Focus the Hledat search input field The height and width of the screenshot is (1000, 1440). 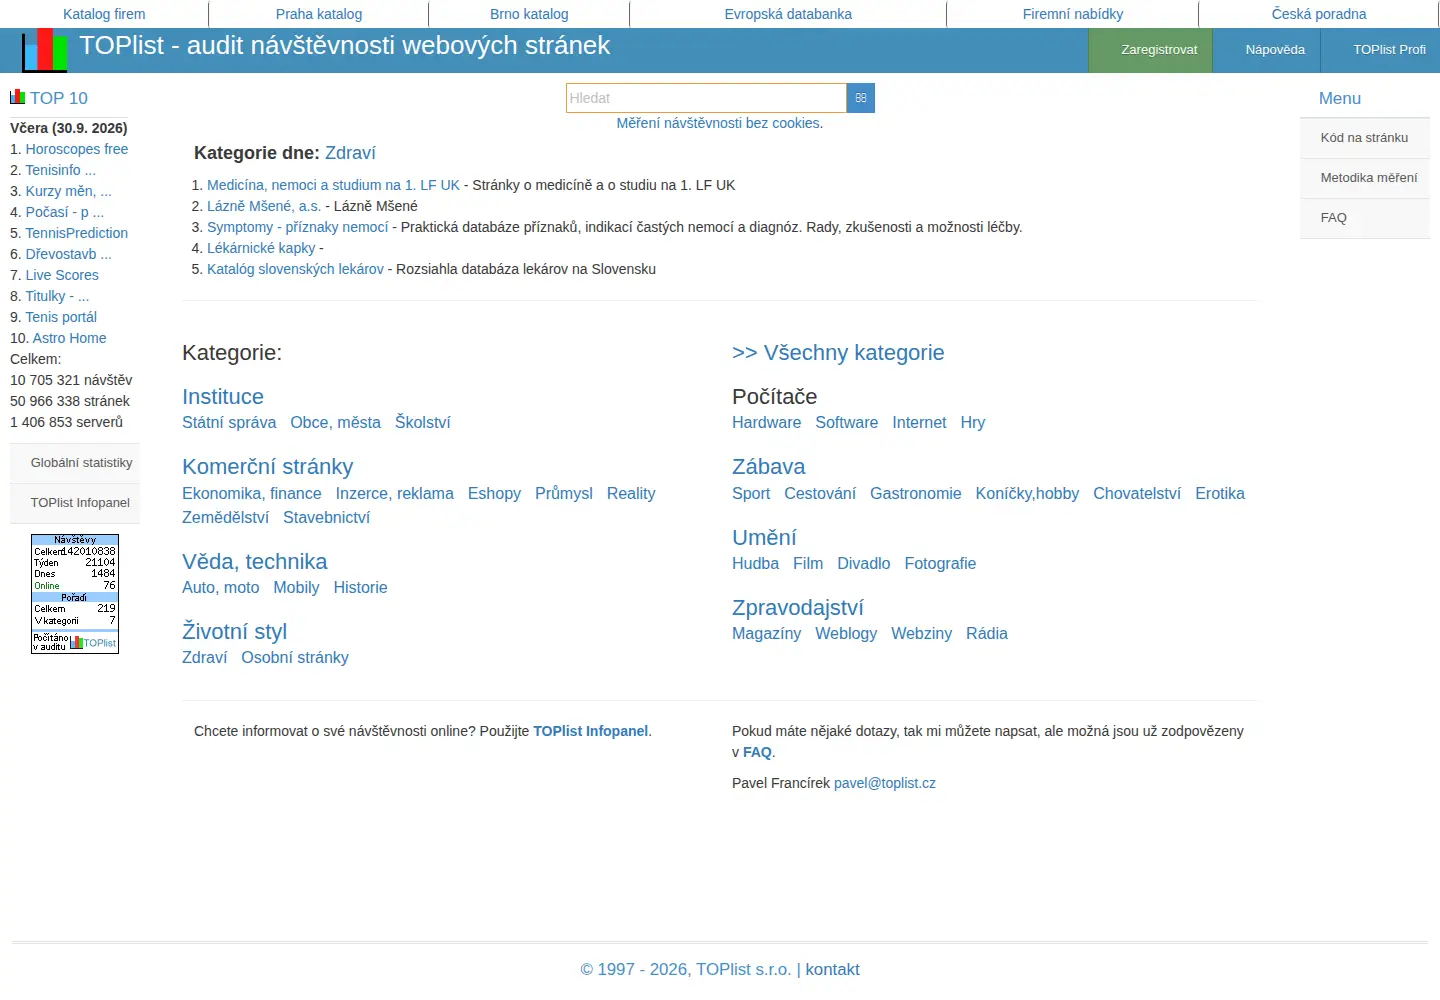click(x=706, y=98)
